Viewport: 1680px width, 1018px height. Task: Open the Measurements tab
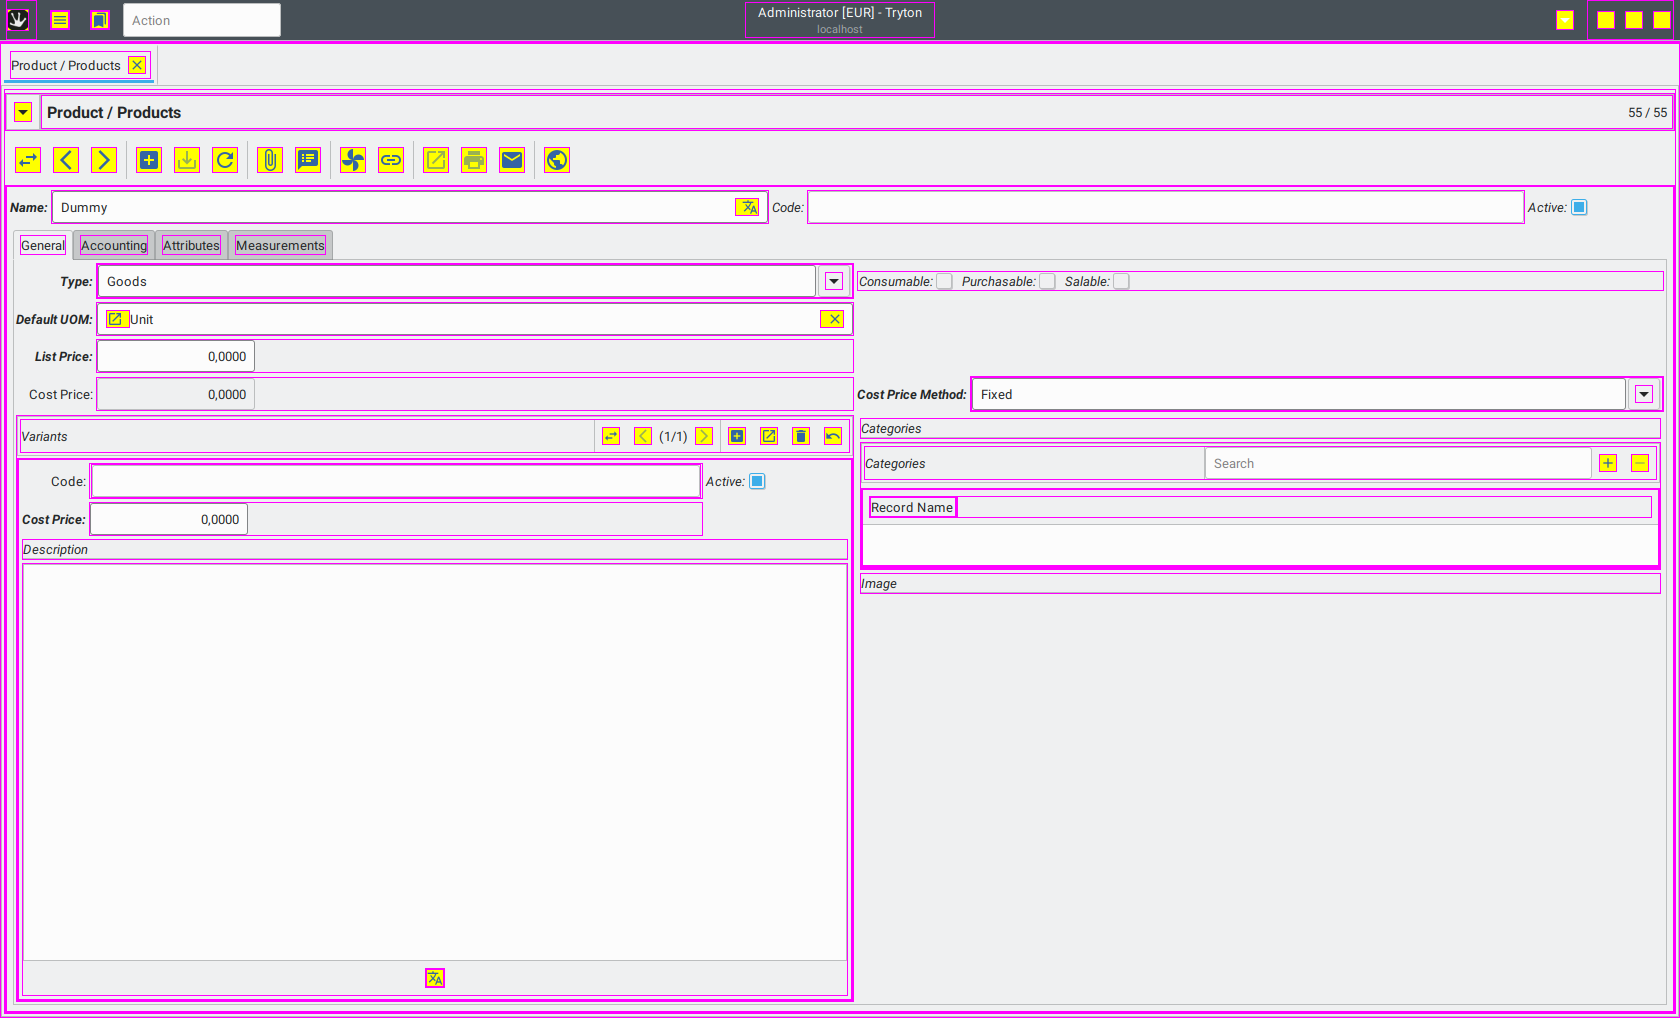pyautogui.click(x=280, y=246)
